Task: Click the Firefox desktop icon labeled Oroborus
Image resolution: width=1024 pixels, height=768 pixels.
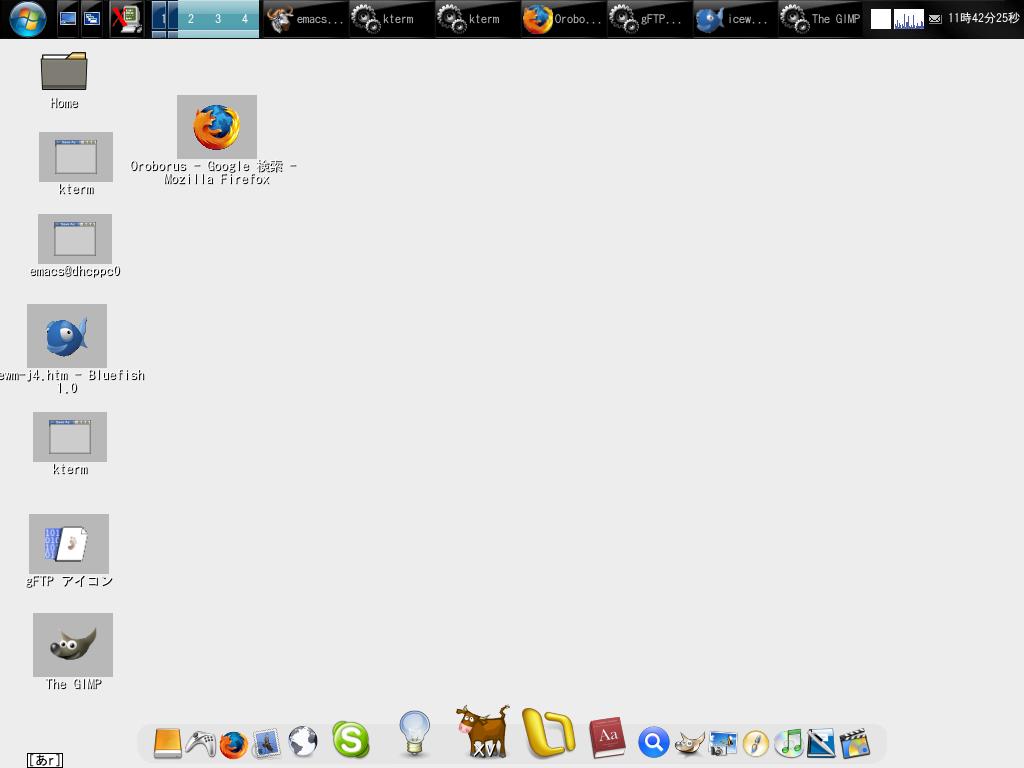Action: click(x=216, y=127)
